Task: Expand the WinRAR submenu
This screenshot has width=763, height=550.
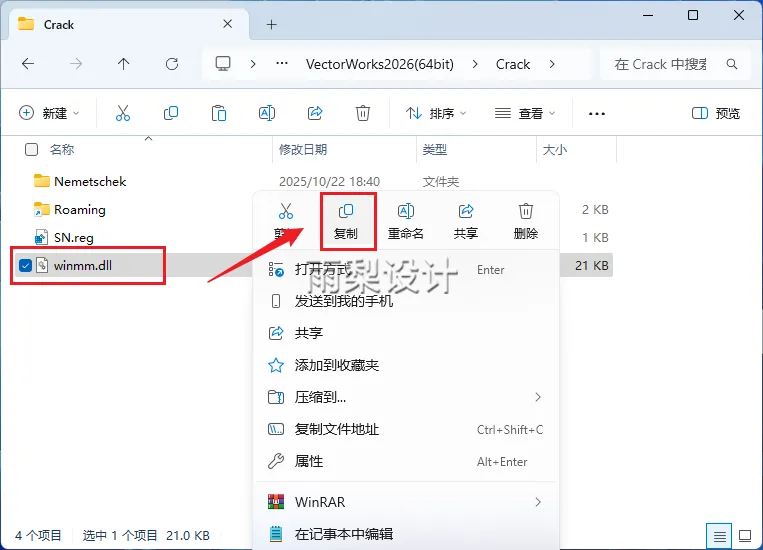Action: pyautogui.click(x=538, y=502)
